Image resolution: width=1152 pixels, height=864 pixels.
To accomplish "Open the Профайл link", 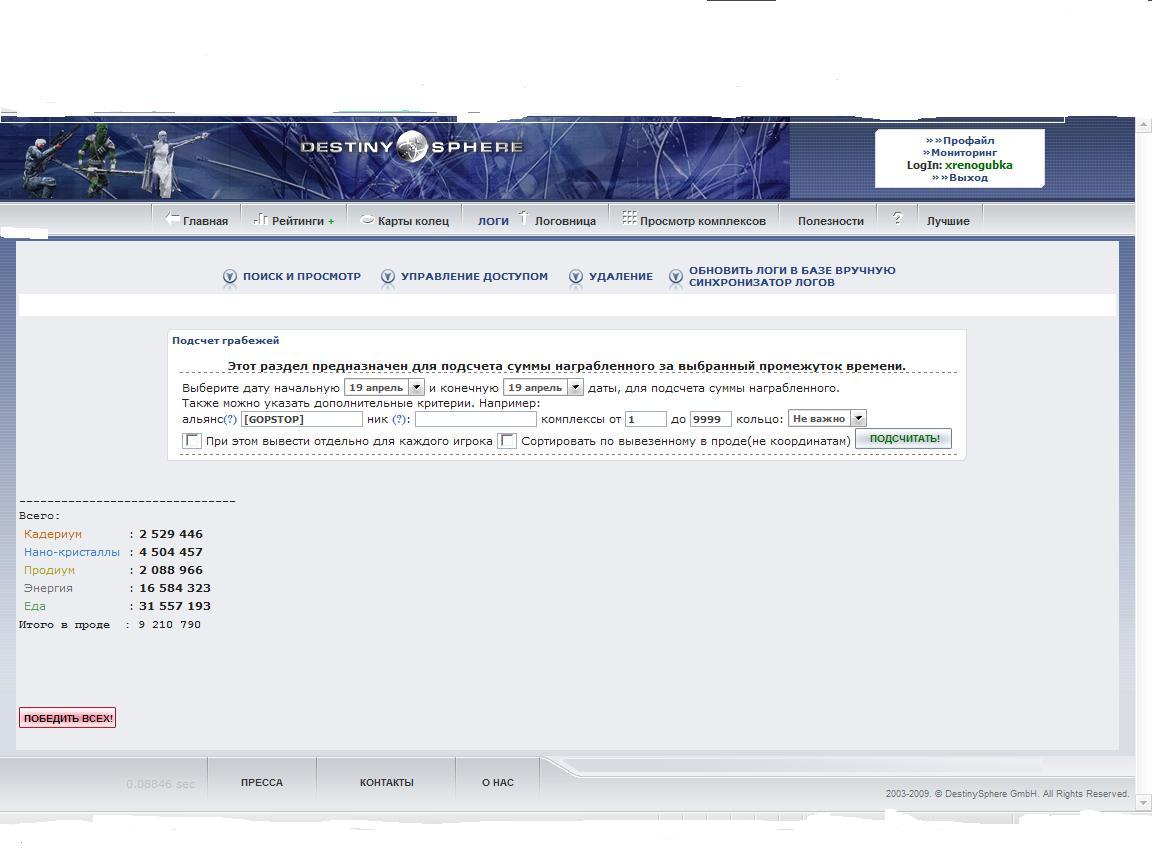I will (x=967, y=141).
